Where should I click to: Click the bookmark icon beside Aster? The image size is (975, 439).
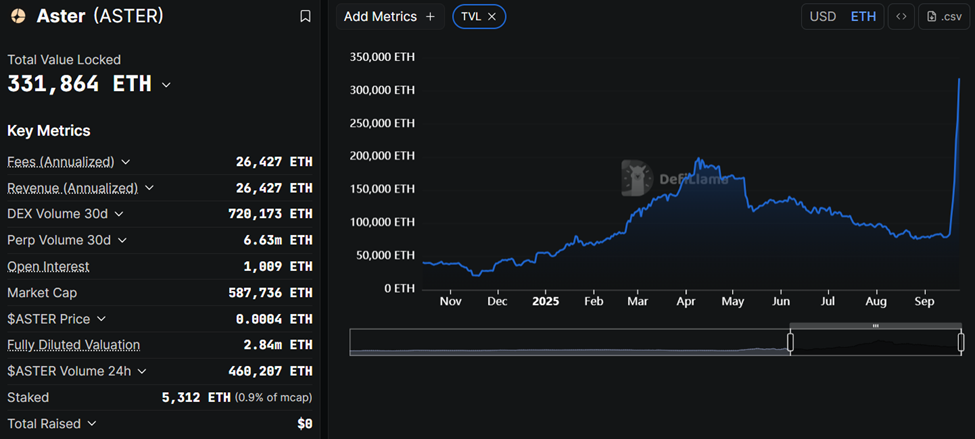click(305, 16)
